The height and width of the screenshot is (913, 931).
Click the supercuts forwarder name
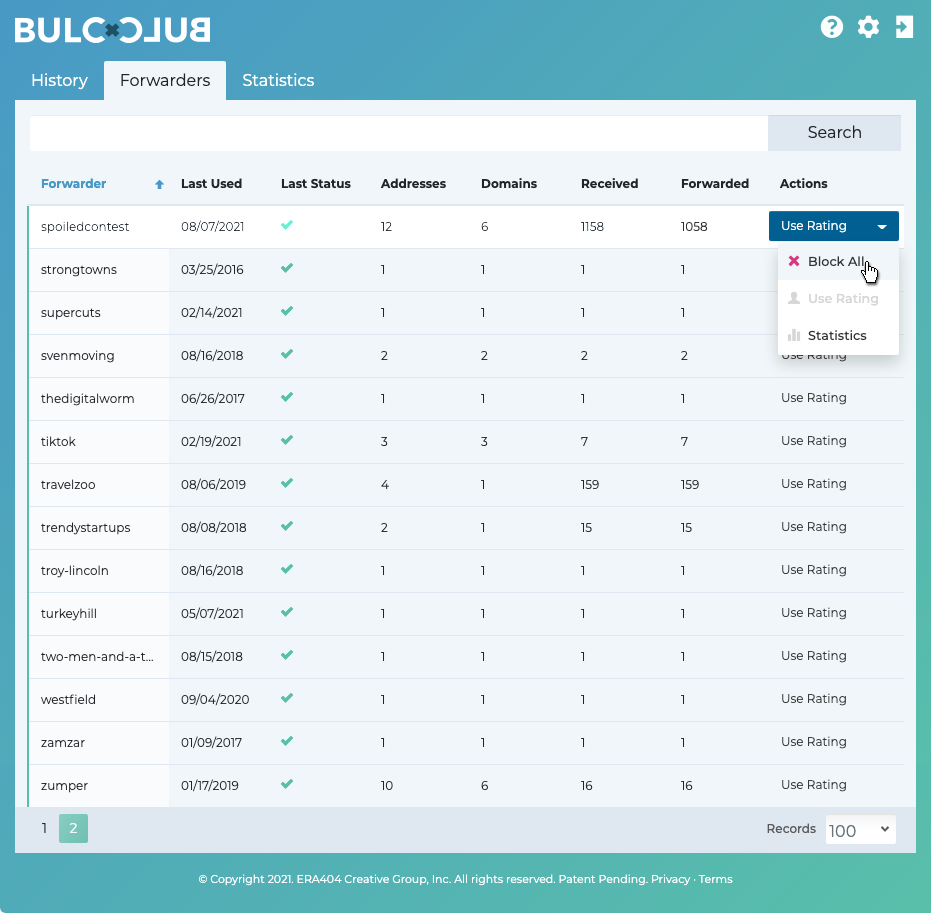pyautogui.click(x=71, y=313)
